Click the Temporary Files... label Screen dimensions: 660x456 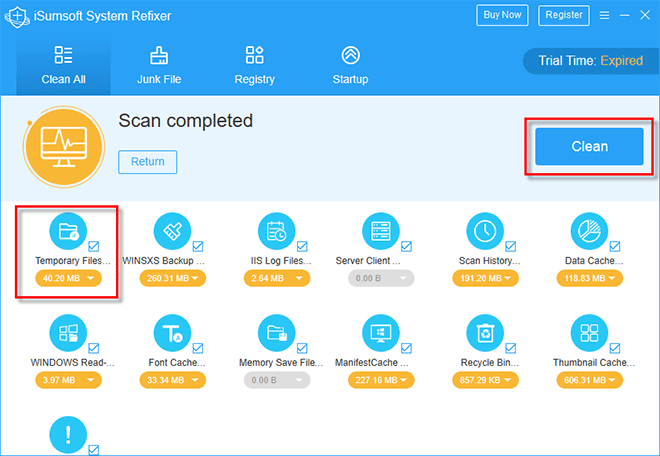(x=73, y=261)
